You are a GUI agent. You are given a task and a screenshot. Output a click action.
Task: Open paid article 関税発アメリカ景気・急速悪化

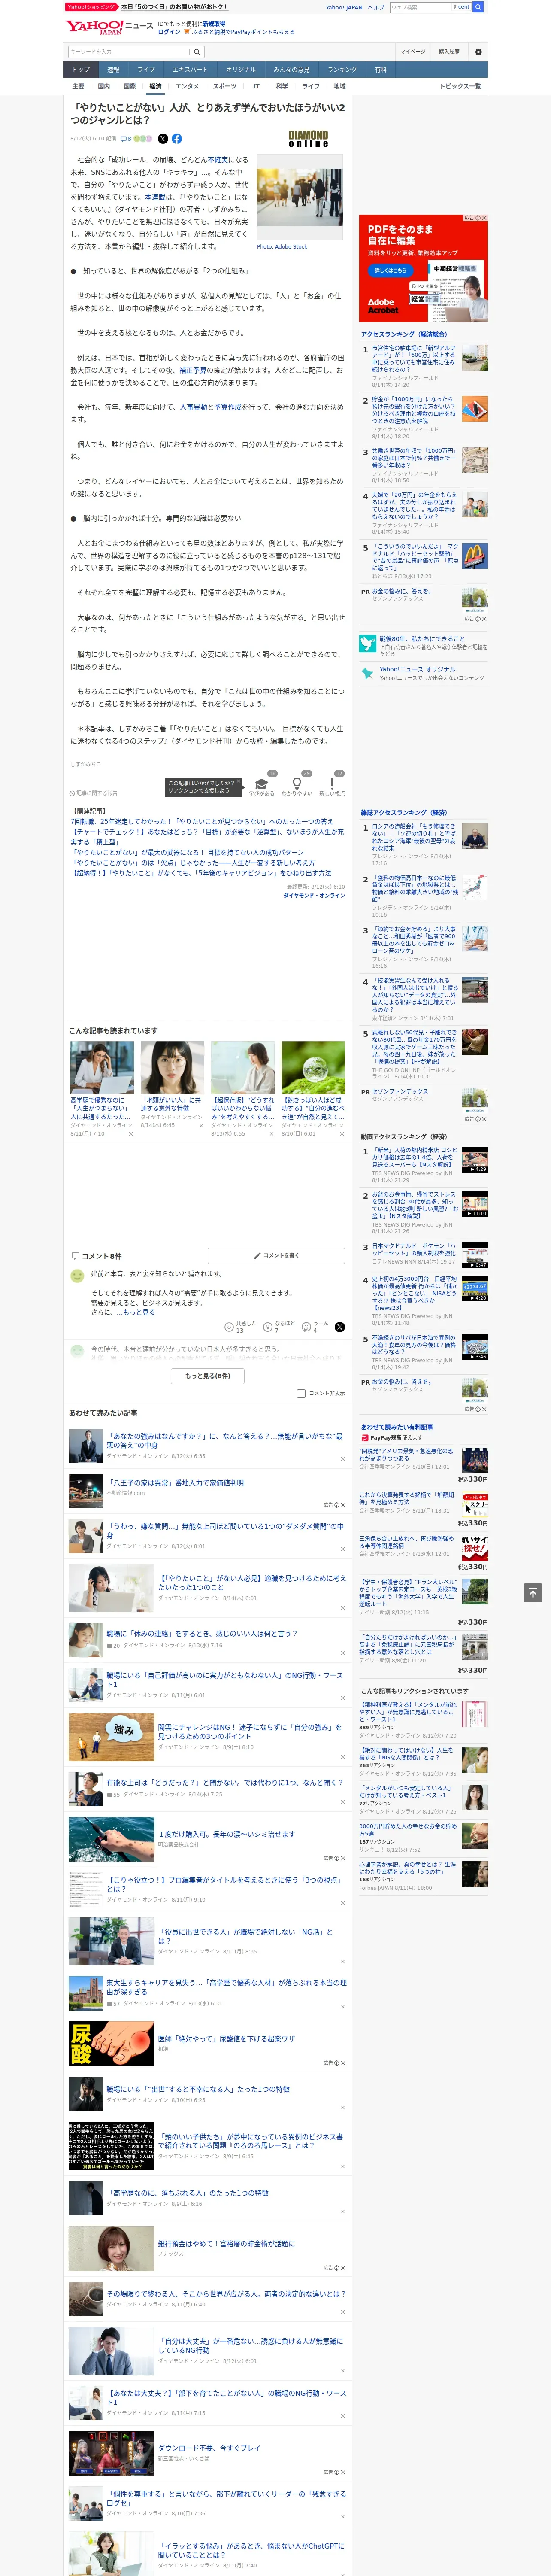[406, 1454]
